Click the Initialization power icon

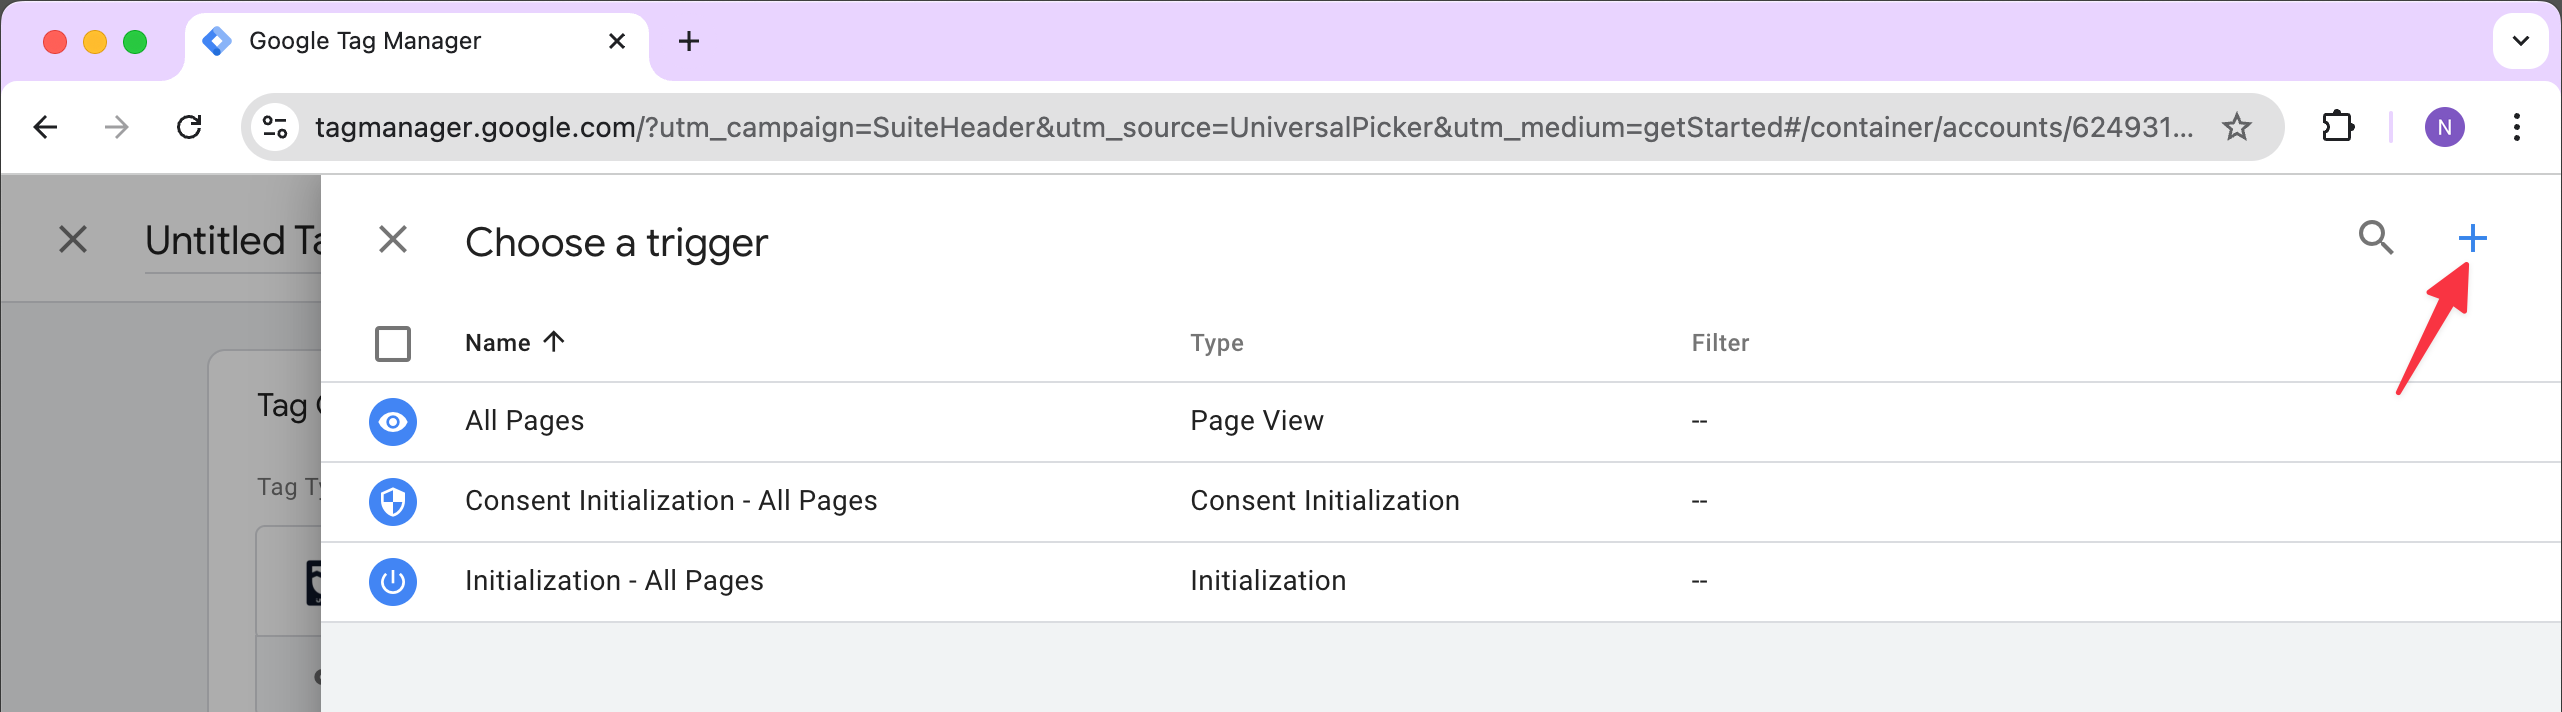(x=393, y=582)
